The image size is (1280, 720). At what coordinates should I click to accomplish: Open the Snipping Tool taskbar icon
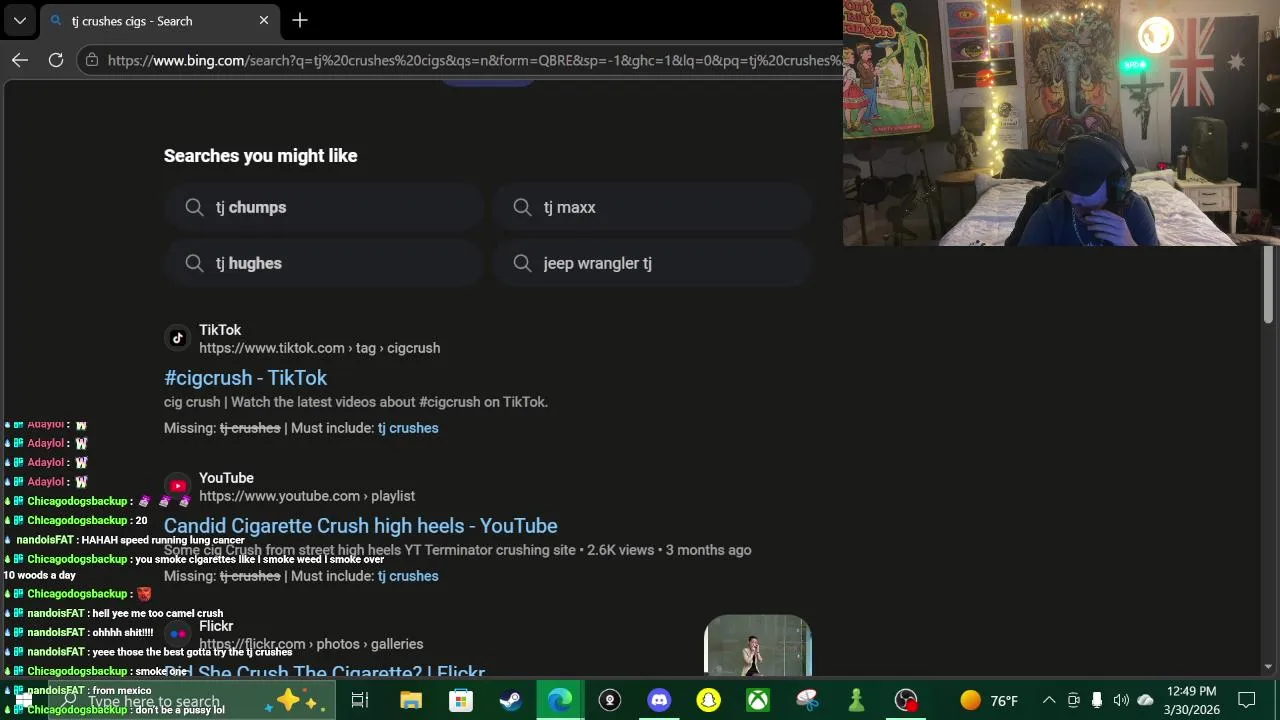tap(807, 700)
